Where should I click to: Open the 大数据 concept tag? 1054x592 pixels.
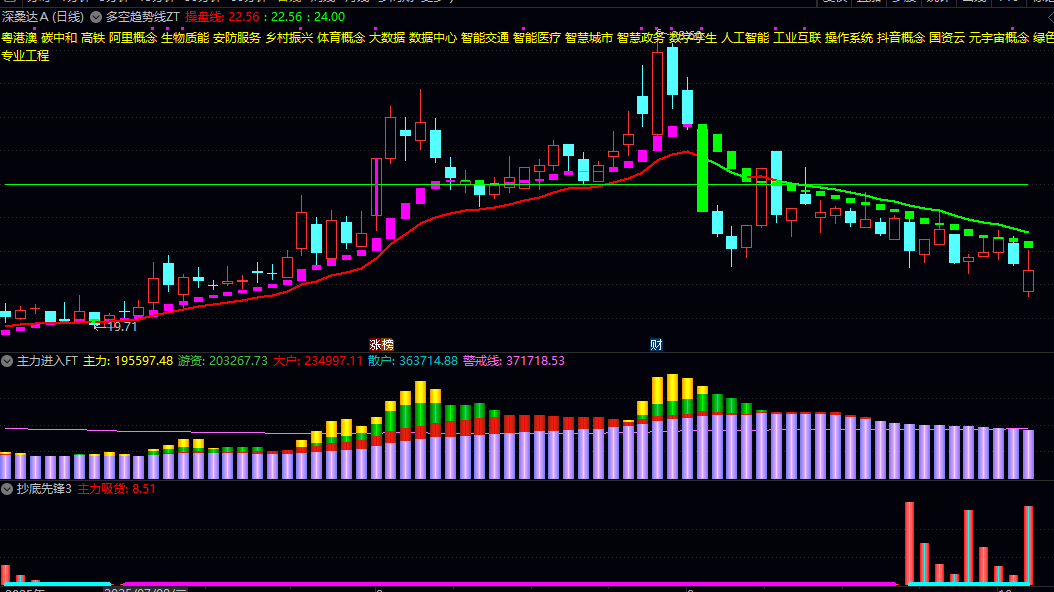click(387, 38)
